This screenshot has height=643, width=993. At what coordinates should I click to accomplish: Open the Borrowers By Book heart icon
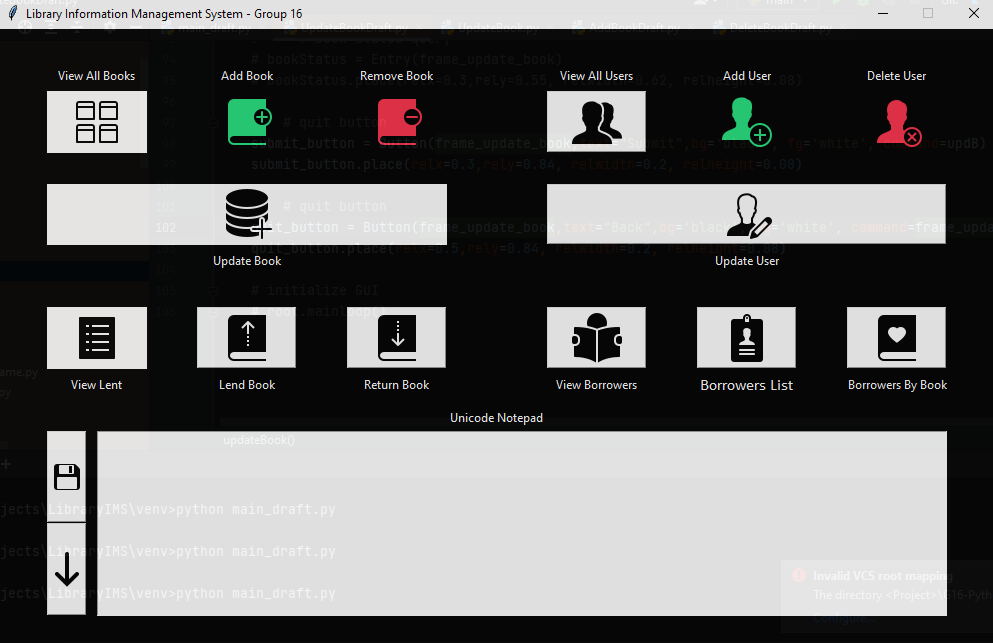[x=896, y=337]
